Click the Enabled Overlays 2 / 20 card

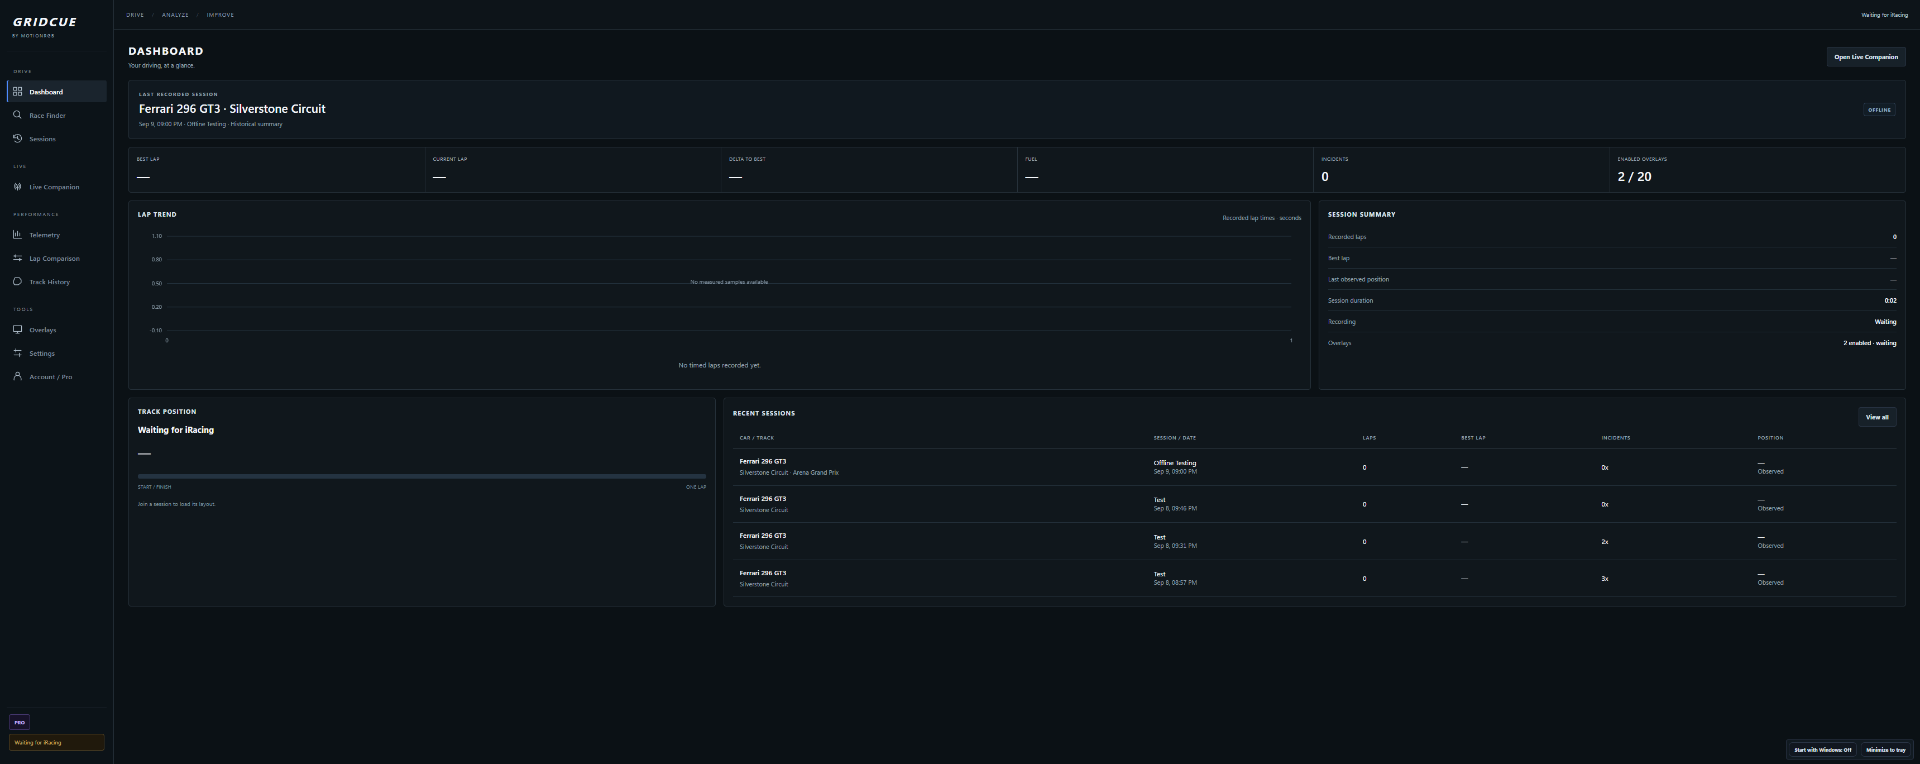point(1756,170)
